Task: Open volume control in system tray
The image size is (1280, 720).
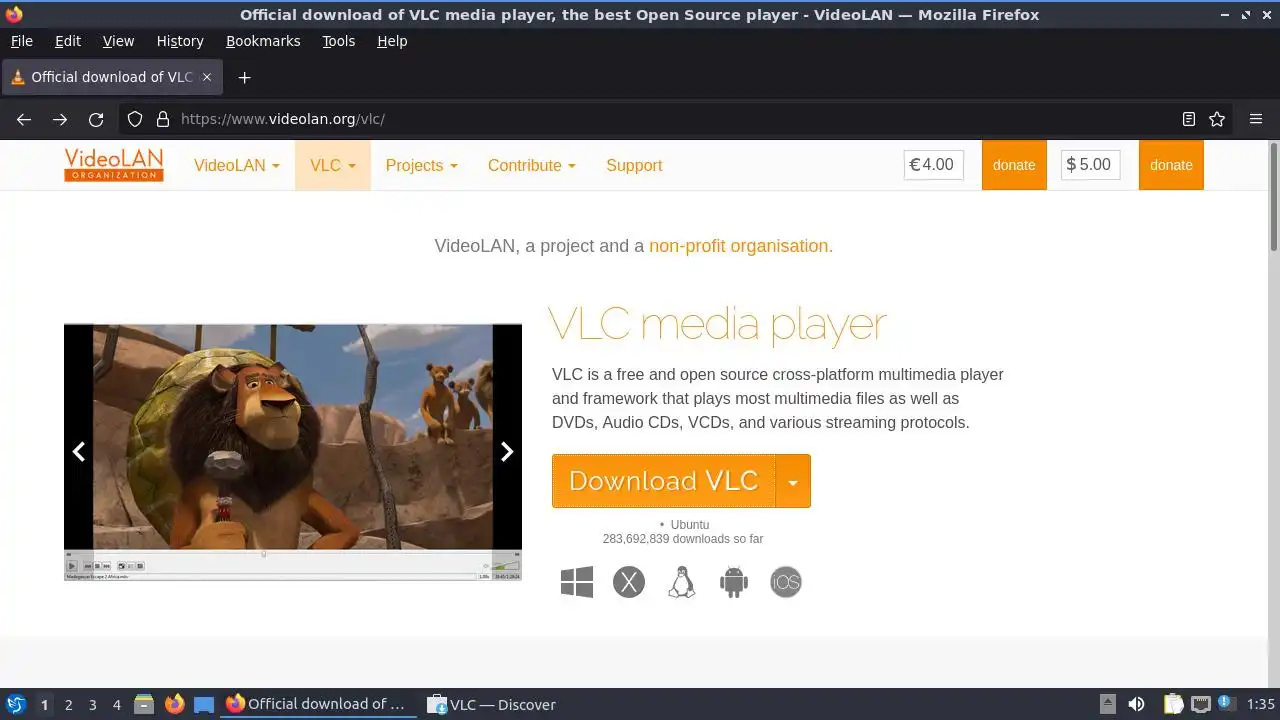Action: (1136, 704)
